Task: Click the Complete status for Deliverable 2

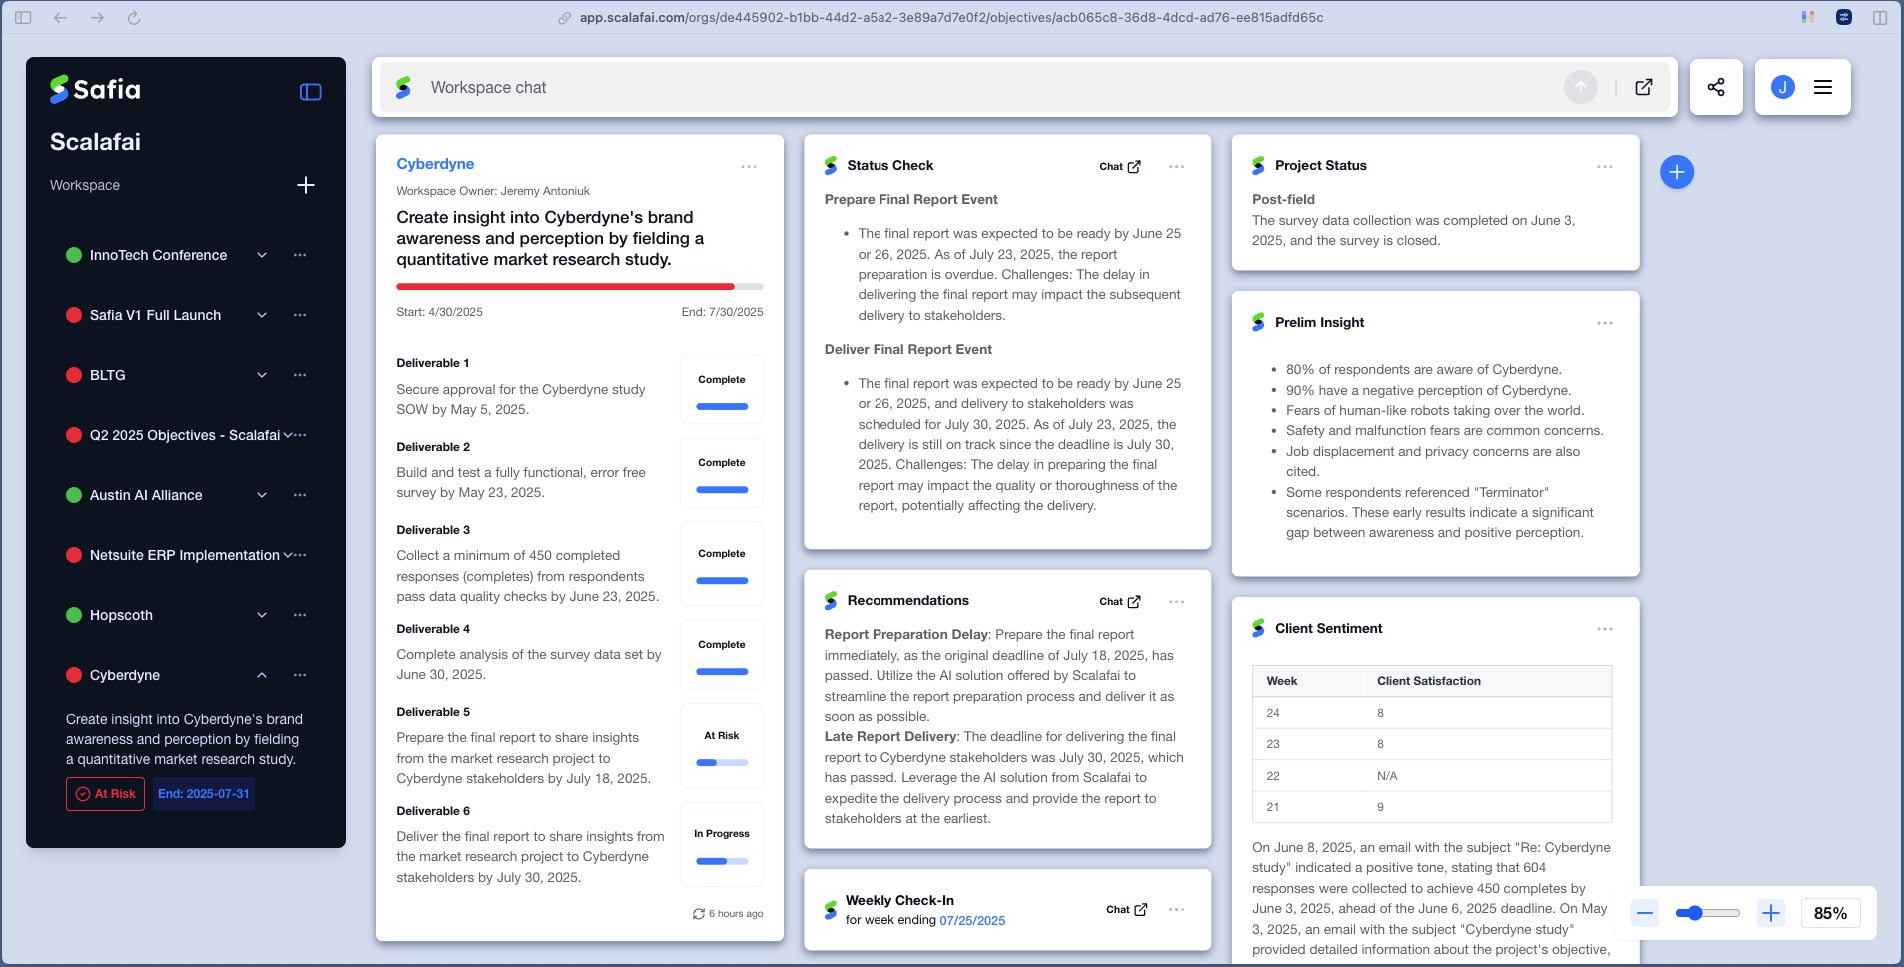Action: click(x=722, y=472)
